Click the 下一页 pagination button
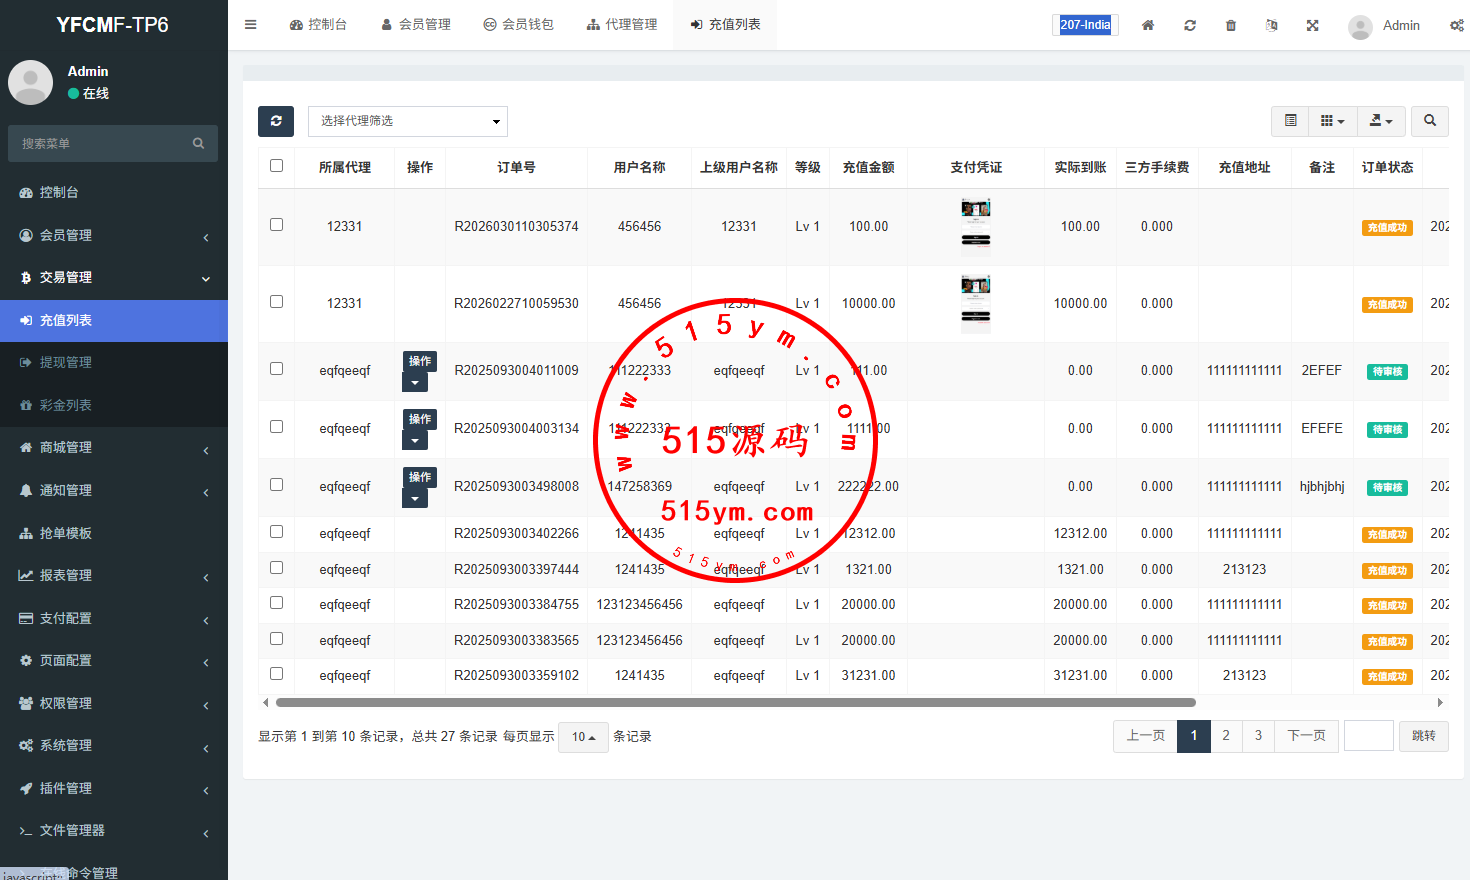 point(1306,736)
